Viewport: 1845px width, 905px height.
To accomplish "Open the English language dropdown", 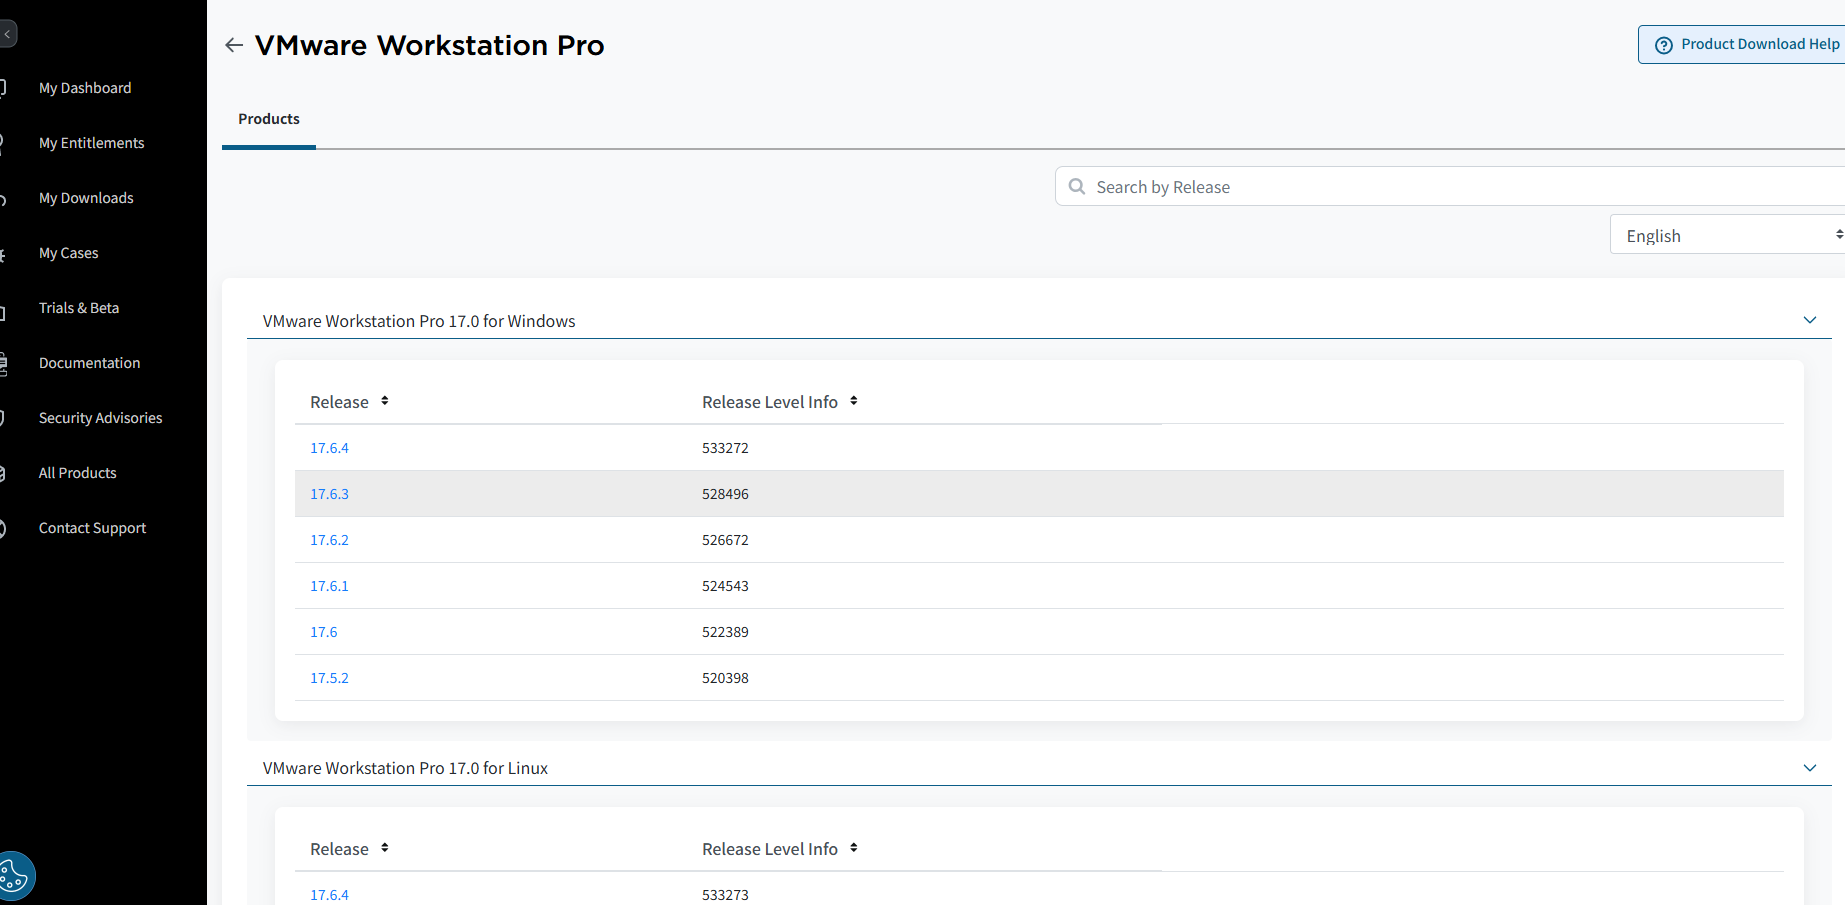I will [x=1727, y=234].
